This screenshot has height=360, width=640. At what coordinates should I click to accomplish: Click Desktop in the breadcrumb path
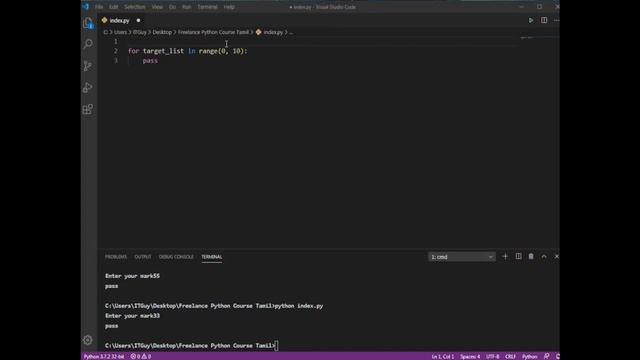click(162, 32)
